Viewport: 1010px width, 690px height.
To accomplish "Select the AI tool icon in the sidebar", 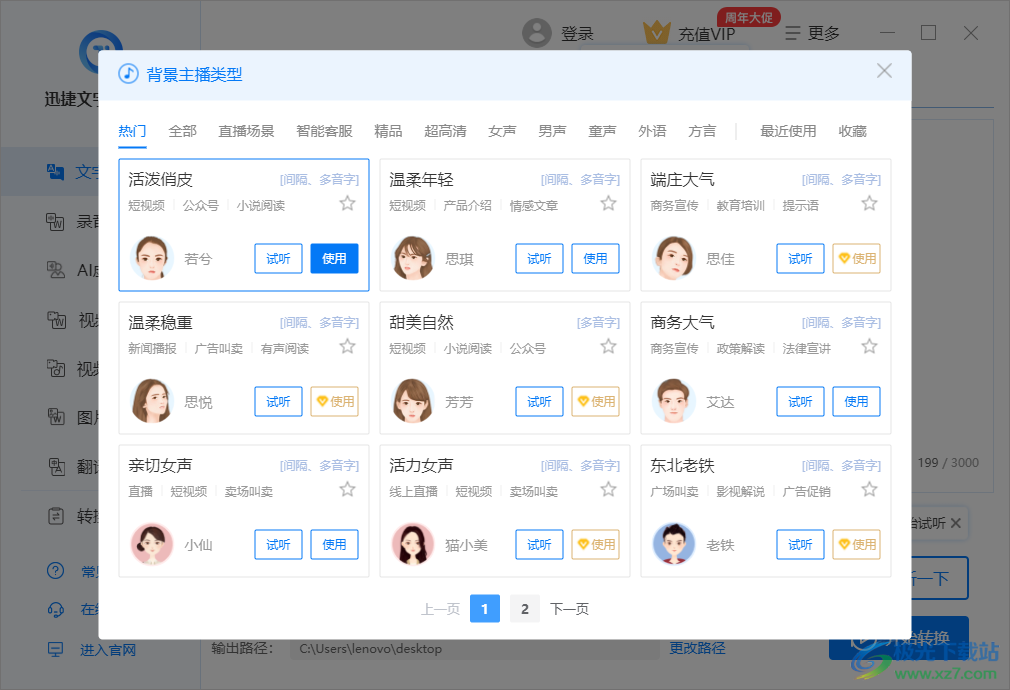I will pos(55,270).
